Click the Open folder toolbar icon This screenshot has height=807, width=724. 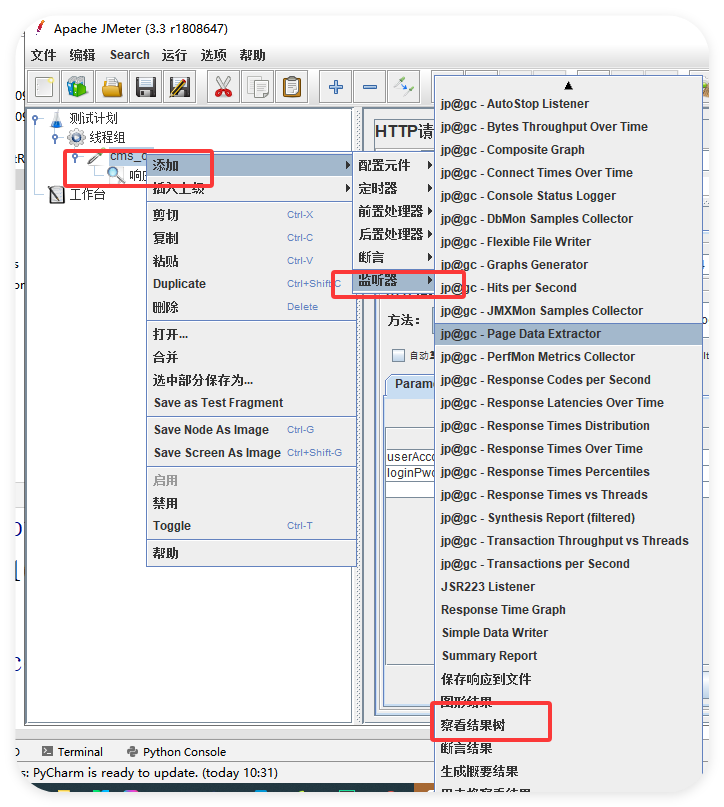112,86
